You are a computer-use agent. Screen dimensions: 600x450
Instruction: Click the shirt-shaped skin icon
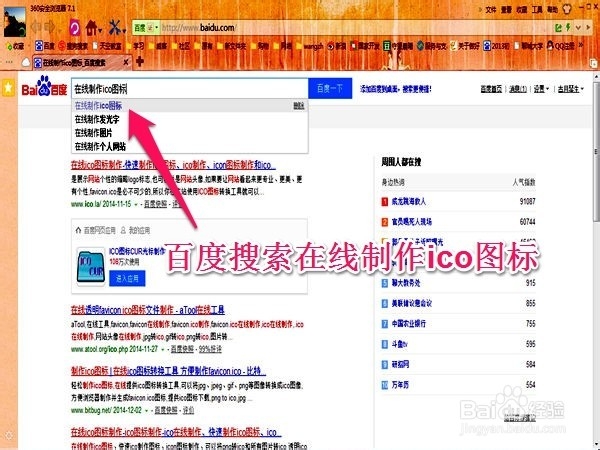pyautogui.click(x=567, y=9)
